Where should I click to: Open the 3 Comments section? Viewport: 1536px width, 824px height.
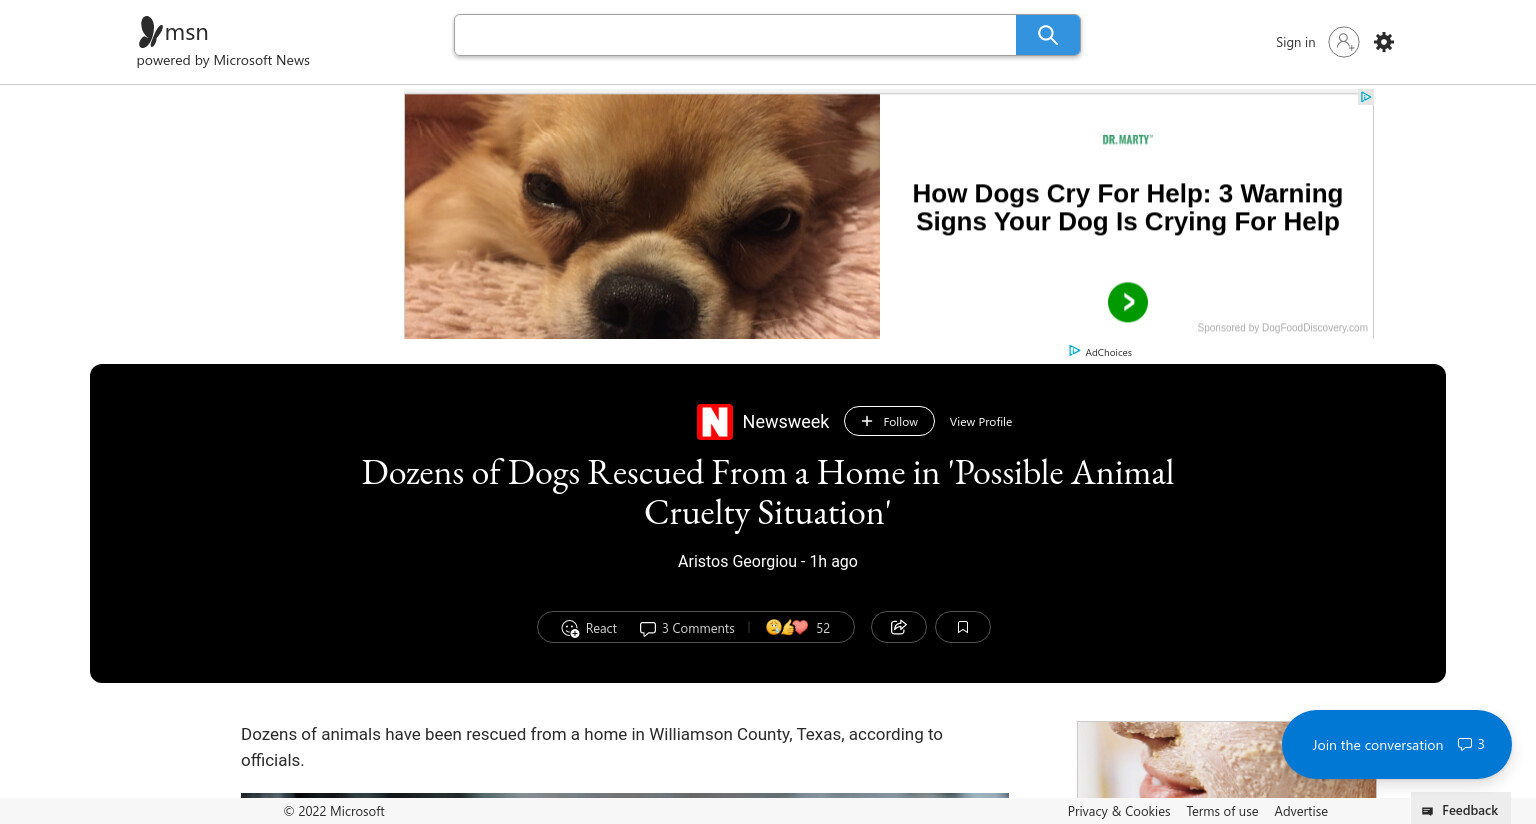[x=687, y=628]
